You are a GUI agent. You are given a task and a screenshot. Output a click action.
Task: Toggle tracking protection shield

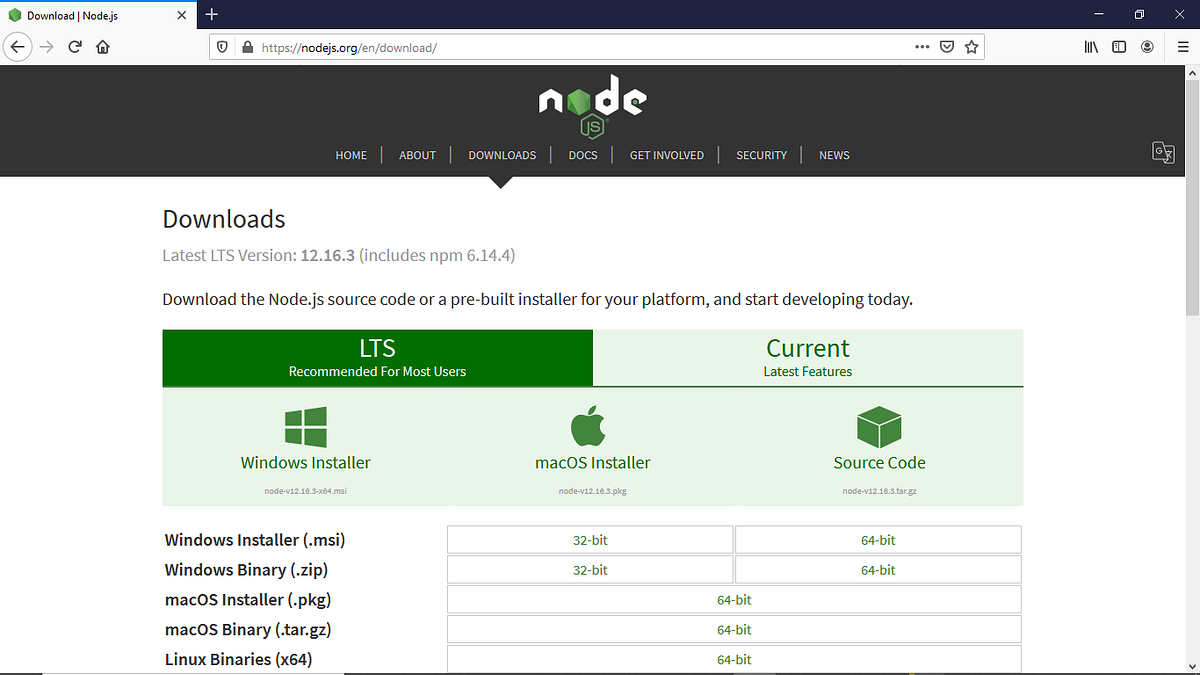[x=221, y=46]
